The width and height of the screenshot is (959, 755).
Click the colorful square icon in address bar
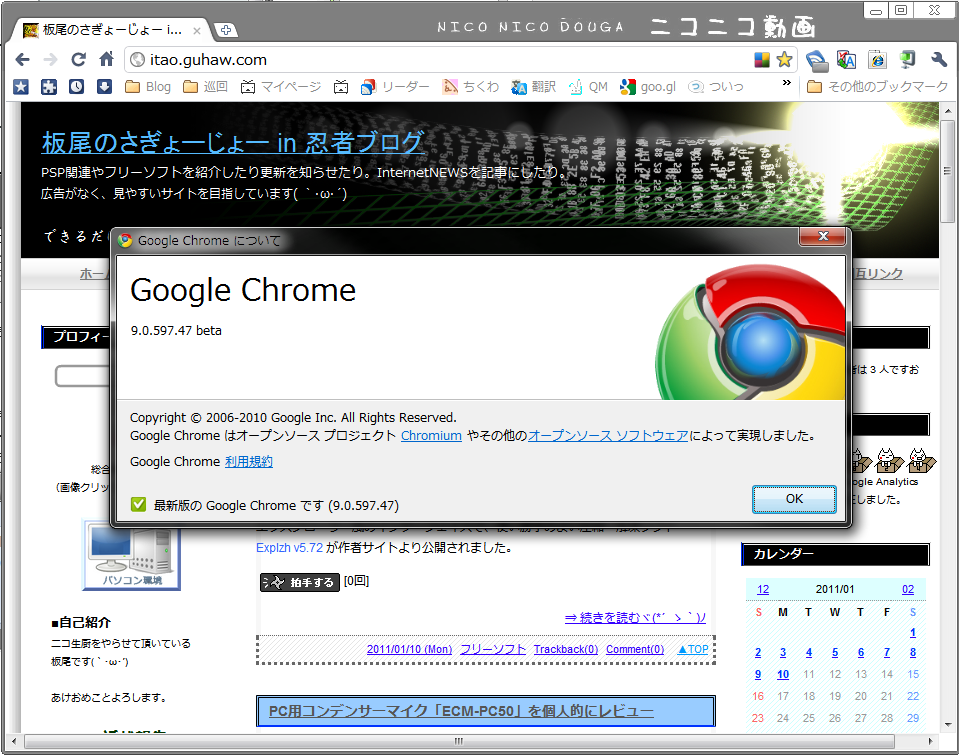click(x=761, y=60)
